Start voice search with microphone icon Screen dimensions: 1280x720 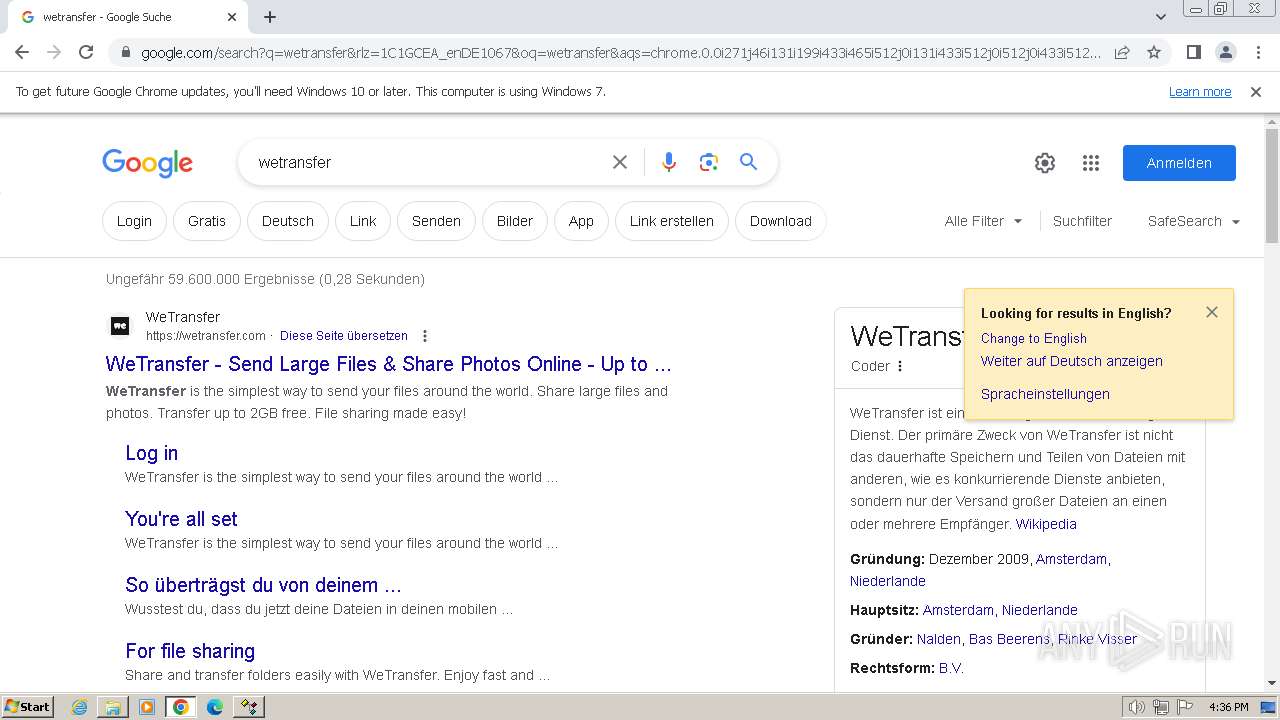point(669,162)
